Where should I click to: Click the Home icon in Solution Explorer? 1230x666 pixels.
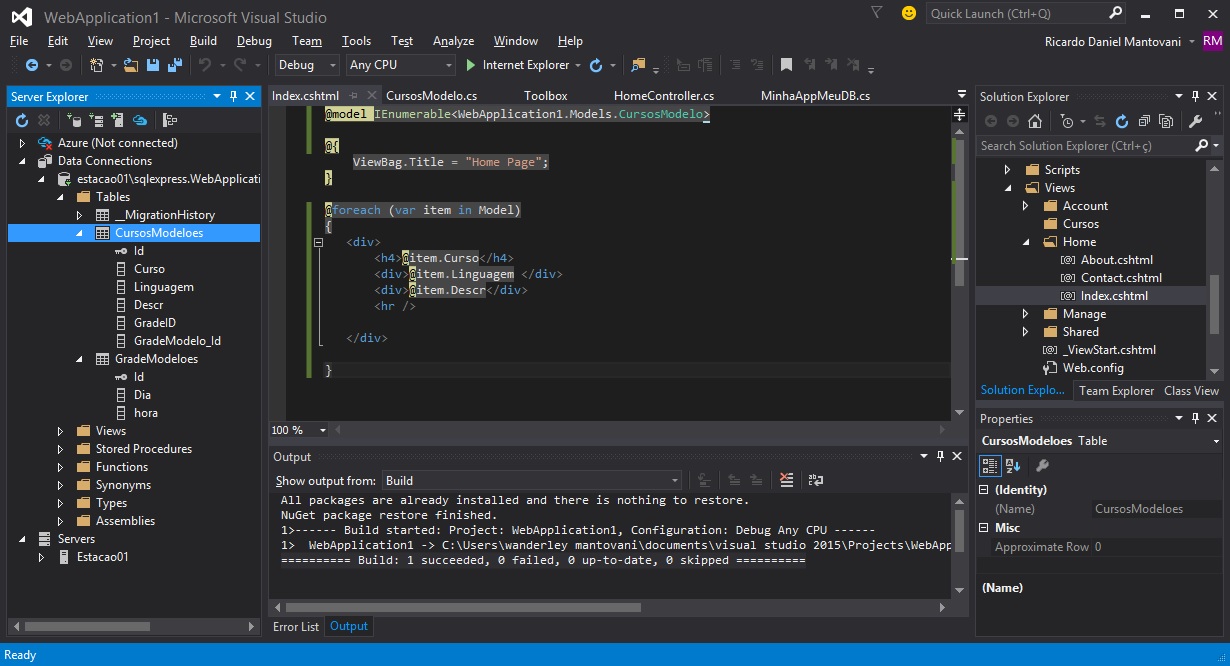1035,121
